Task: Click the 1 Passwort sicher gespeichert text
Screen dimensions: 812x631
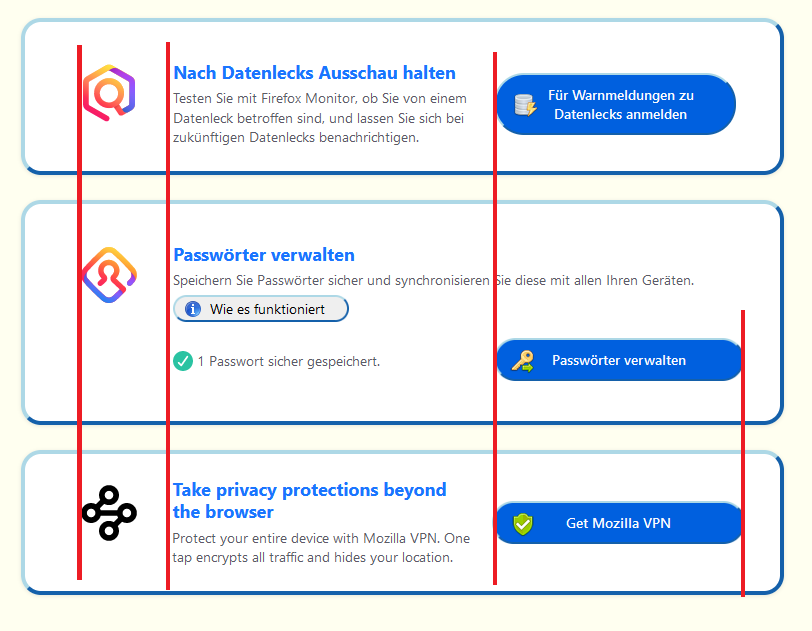Action: tap(288, 361)
